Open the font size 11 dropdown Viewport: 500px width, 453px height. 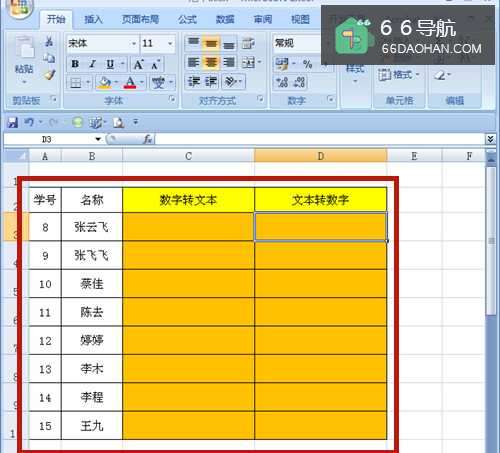pyautogui.click(x=170, y=44)
